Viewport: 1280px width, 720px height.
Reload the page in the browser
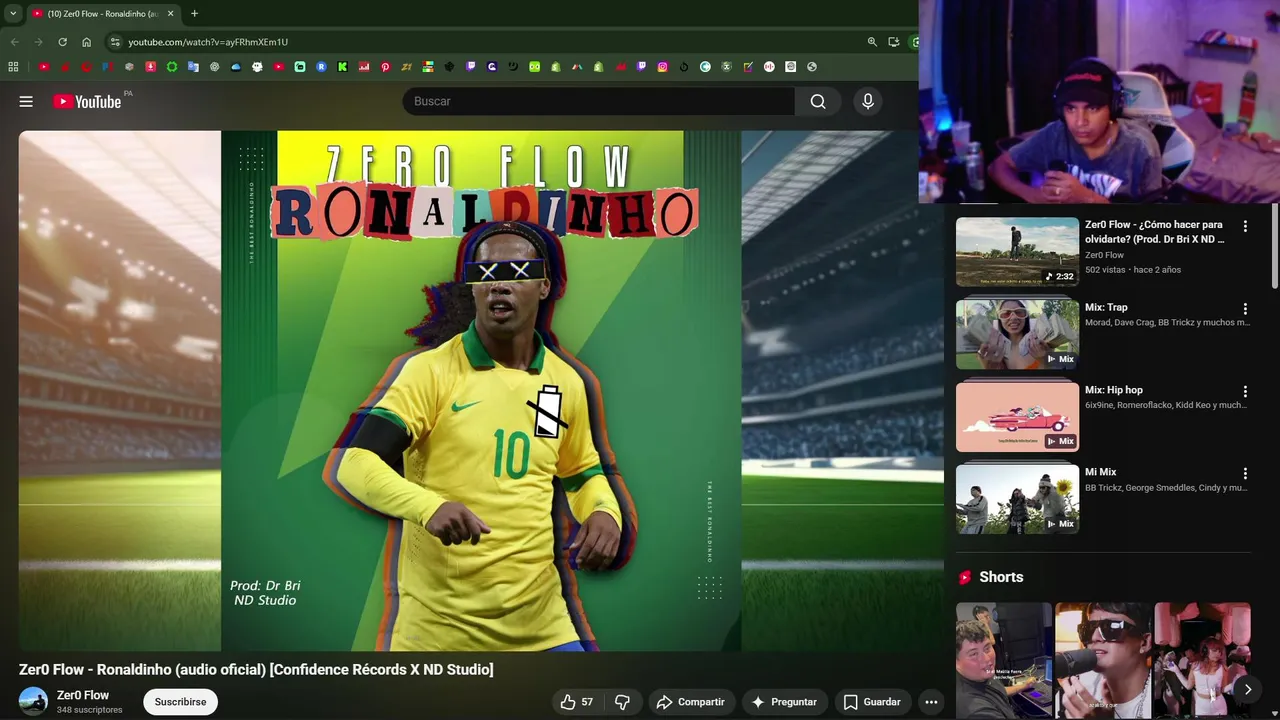point(62,42)
